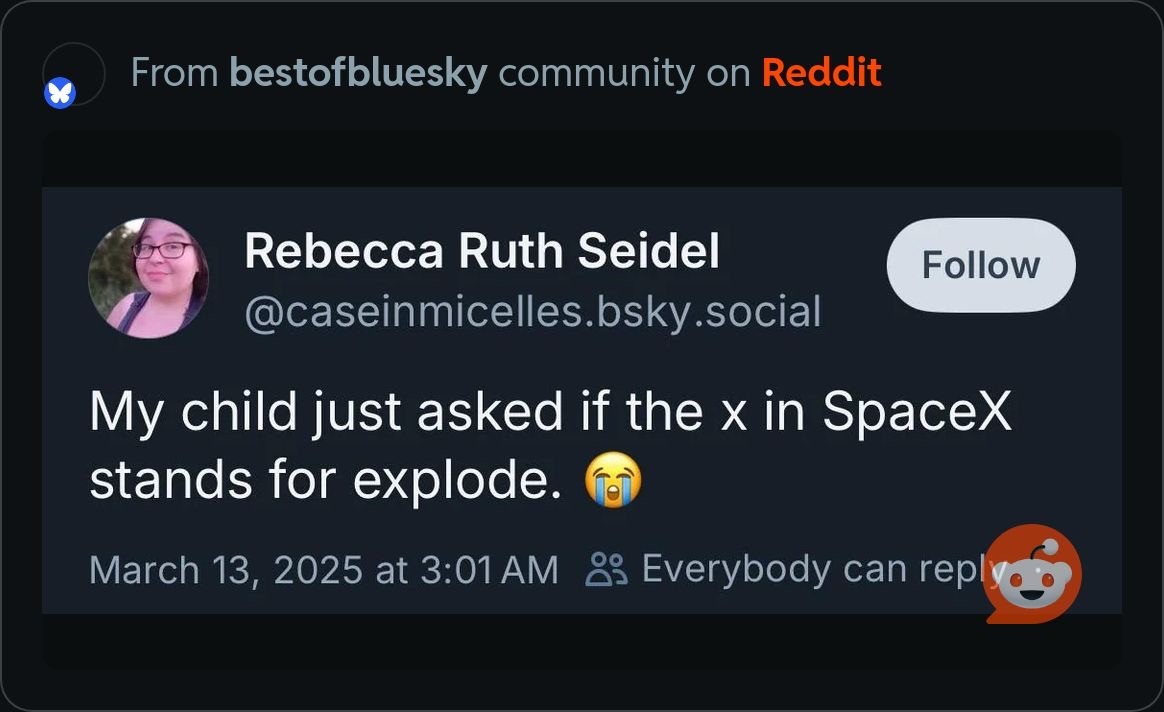Click the Bluesky butterfly badge icon

pyautogui.click(x=60, y=95)
